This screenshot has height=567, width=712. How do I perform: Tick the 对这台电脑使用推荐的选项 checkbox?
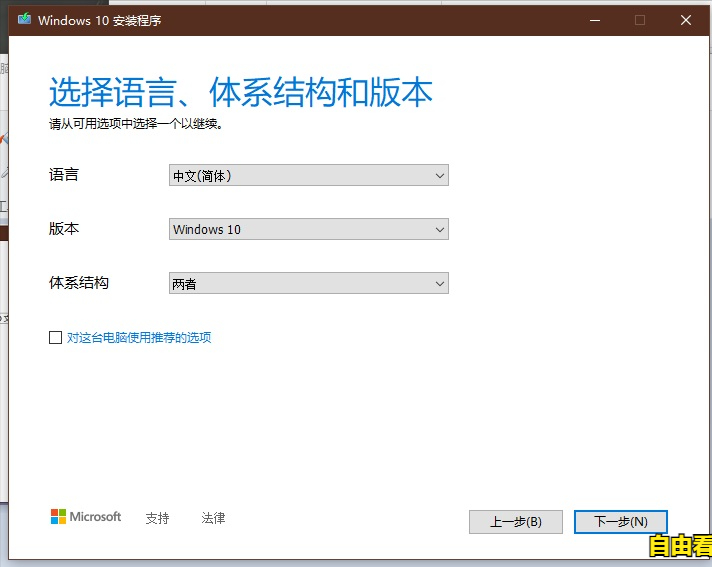[x=55, y=337]
